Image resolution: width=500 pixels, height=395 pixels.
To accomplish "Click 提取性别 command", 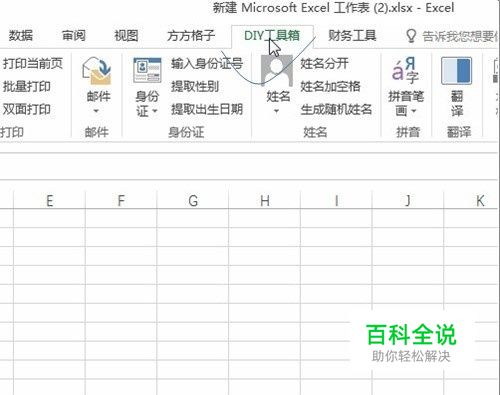I will point(195,86).
